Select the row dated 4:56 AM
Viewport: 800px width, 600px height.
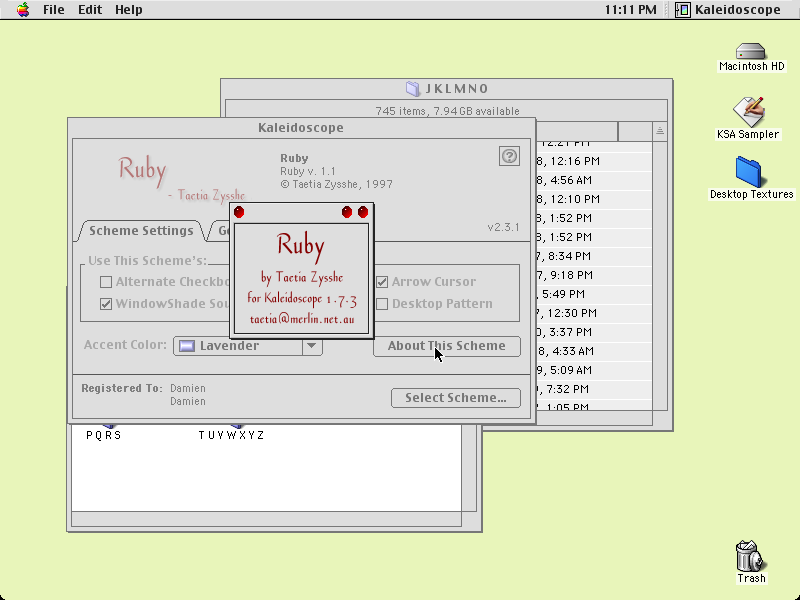tap(593, 180)
